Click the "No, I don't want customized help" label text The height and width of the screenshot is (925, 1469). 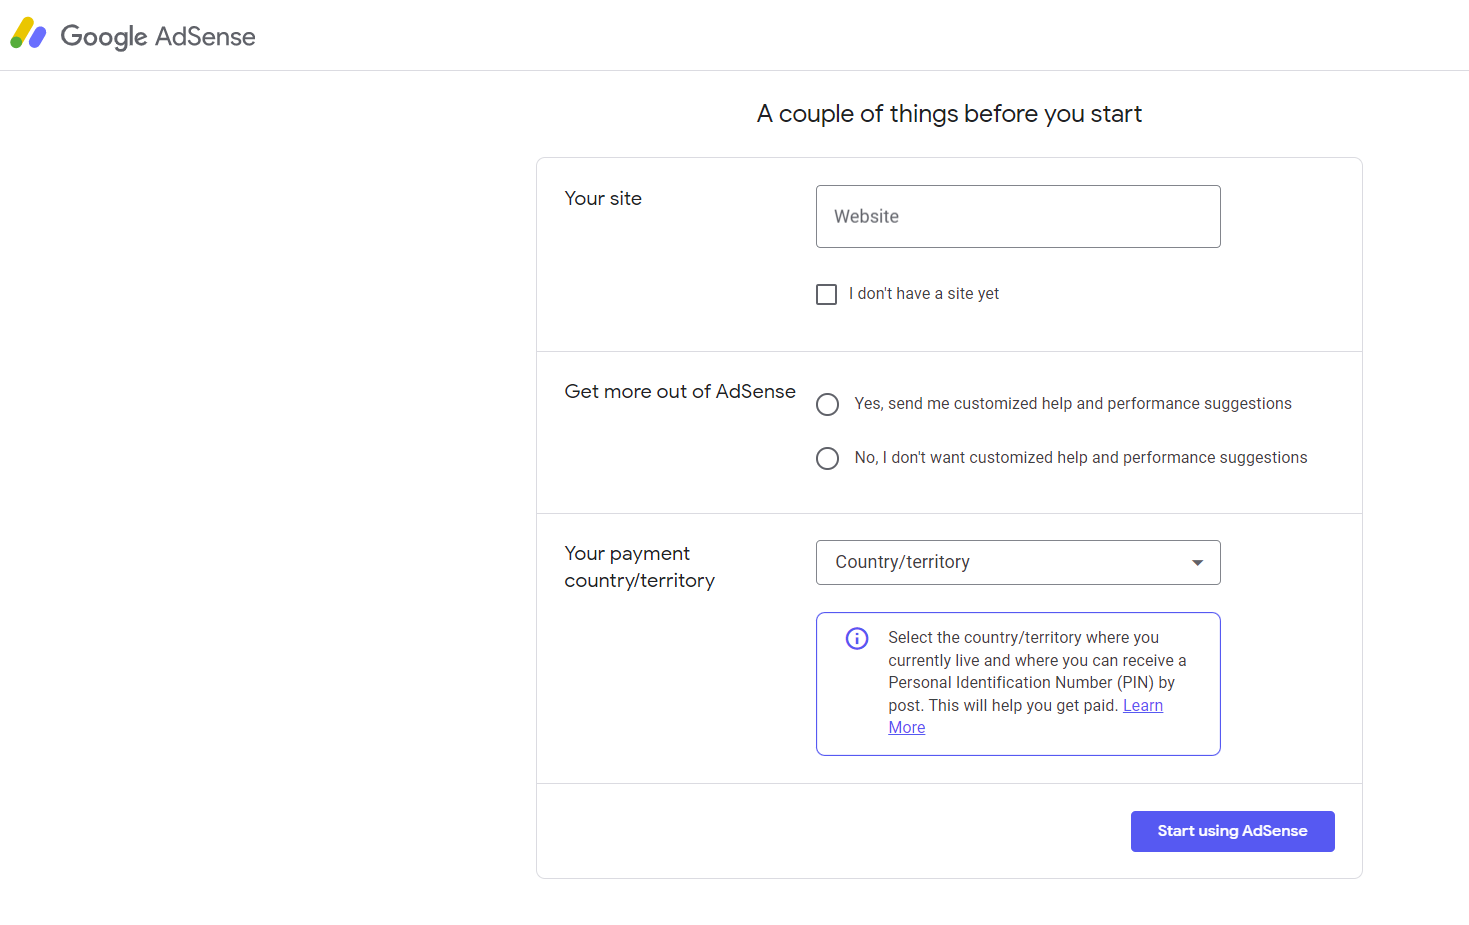(x=1080, y=458)
